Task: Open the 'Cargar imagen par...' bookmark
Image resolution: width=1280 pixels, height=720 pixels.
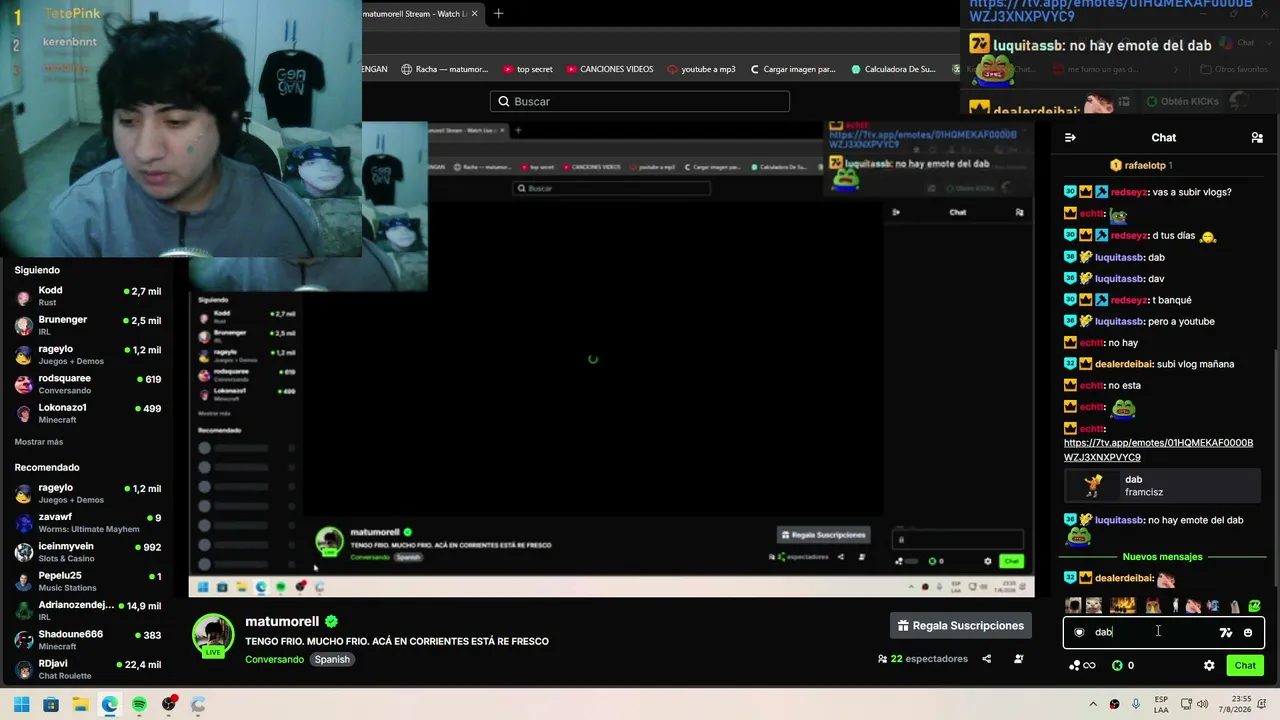Action: click(x=791, y=69)
